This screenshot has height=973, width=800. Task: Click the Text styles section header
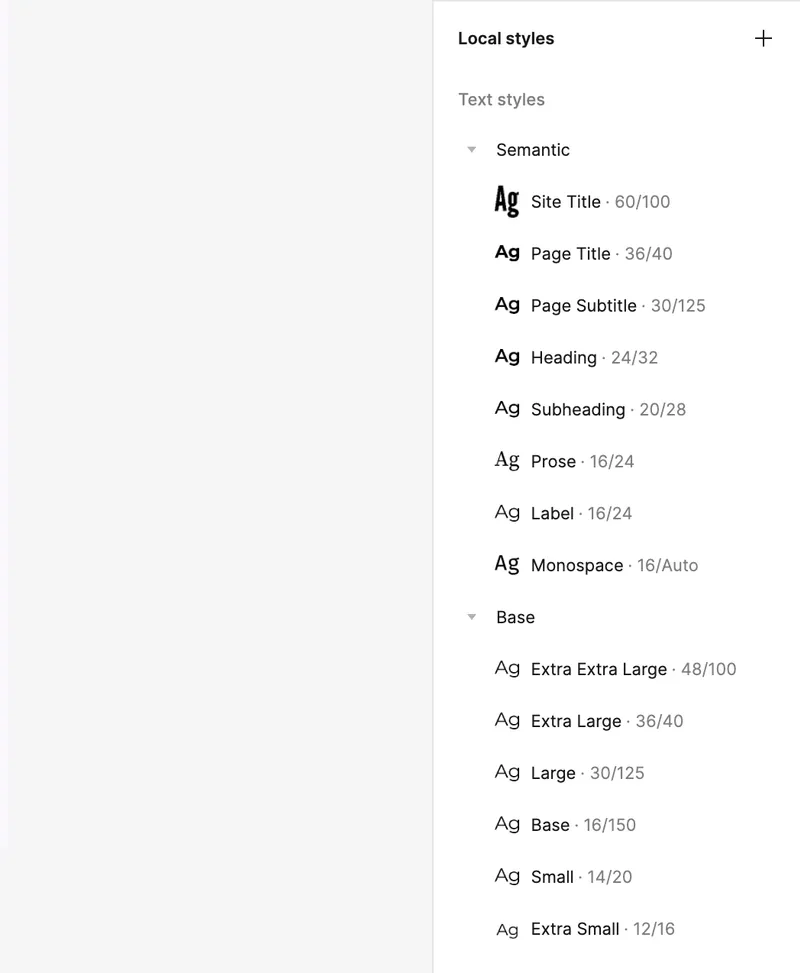tap(501, 100)
